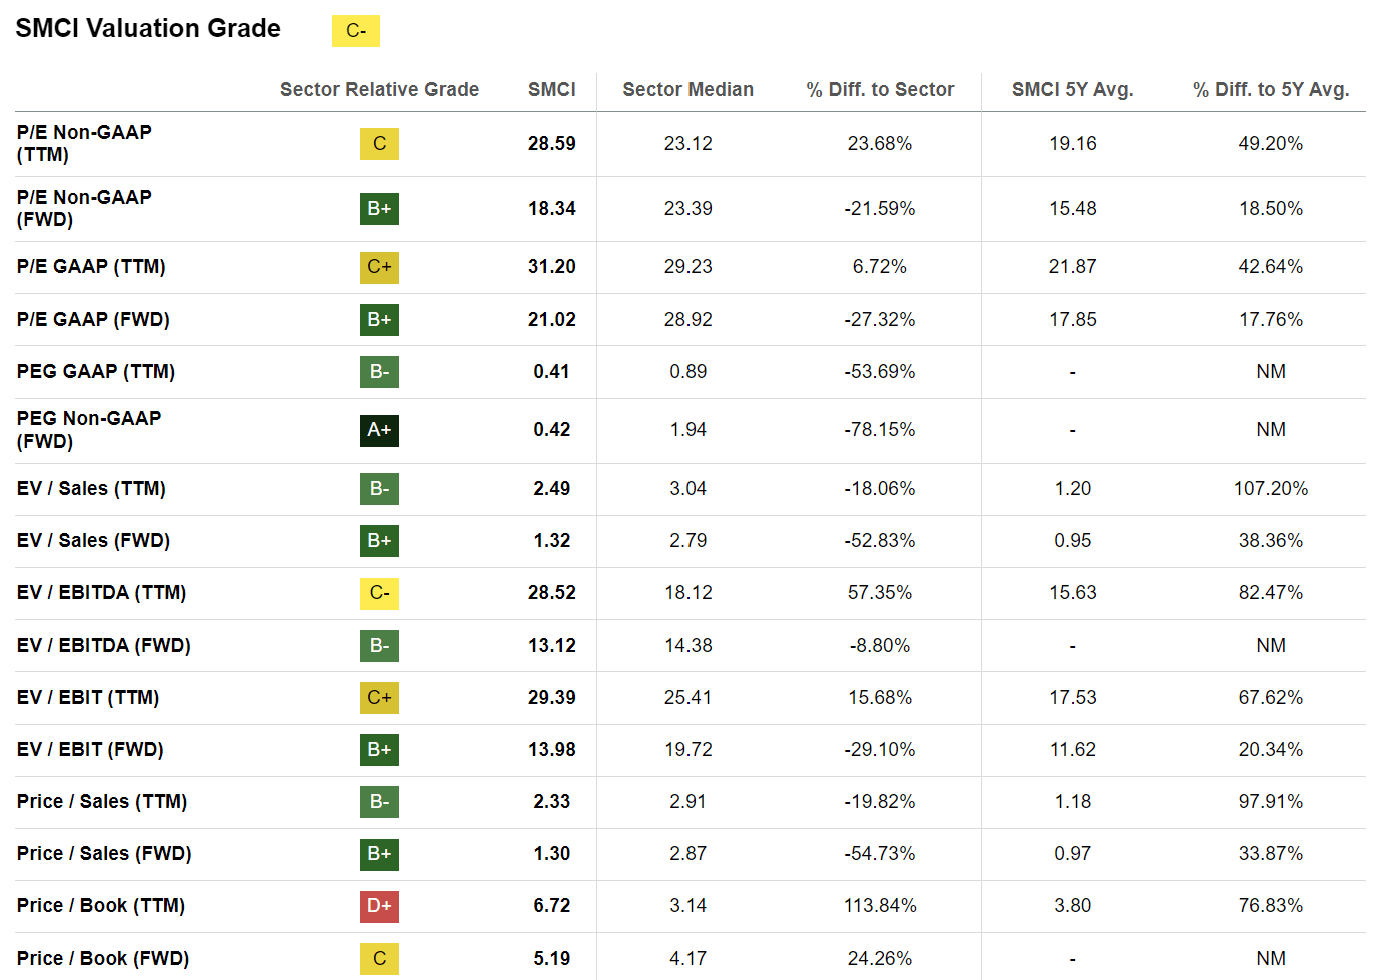The image size is (1374, 980).
Task: Click the % Diff. to 5Y Avg. header
Action: coord(1271,89)
